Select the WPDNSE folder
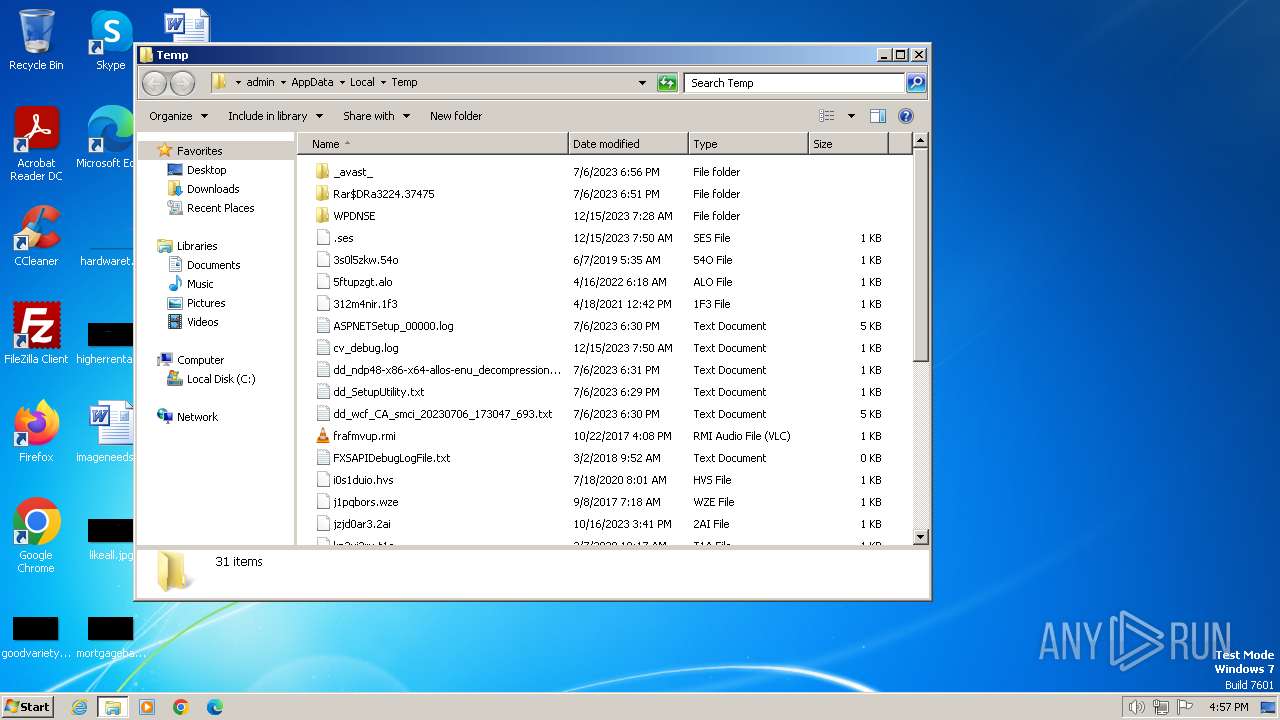The height and width of the screenshot is (720, 1280). pos(354,216)
